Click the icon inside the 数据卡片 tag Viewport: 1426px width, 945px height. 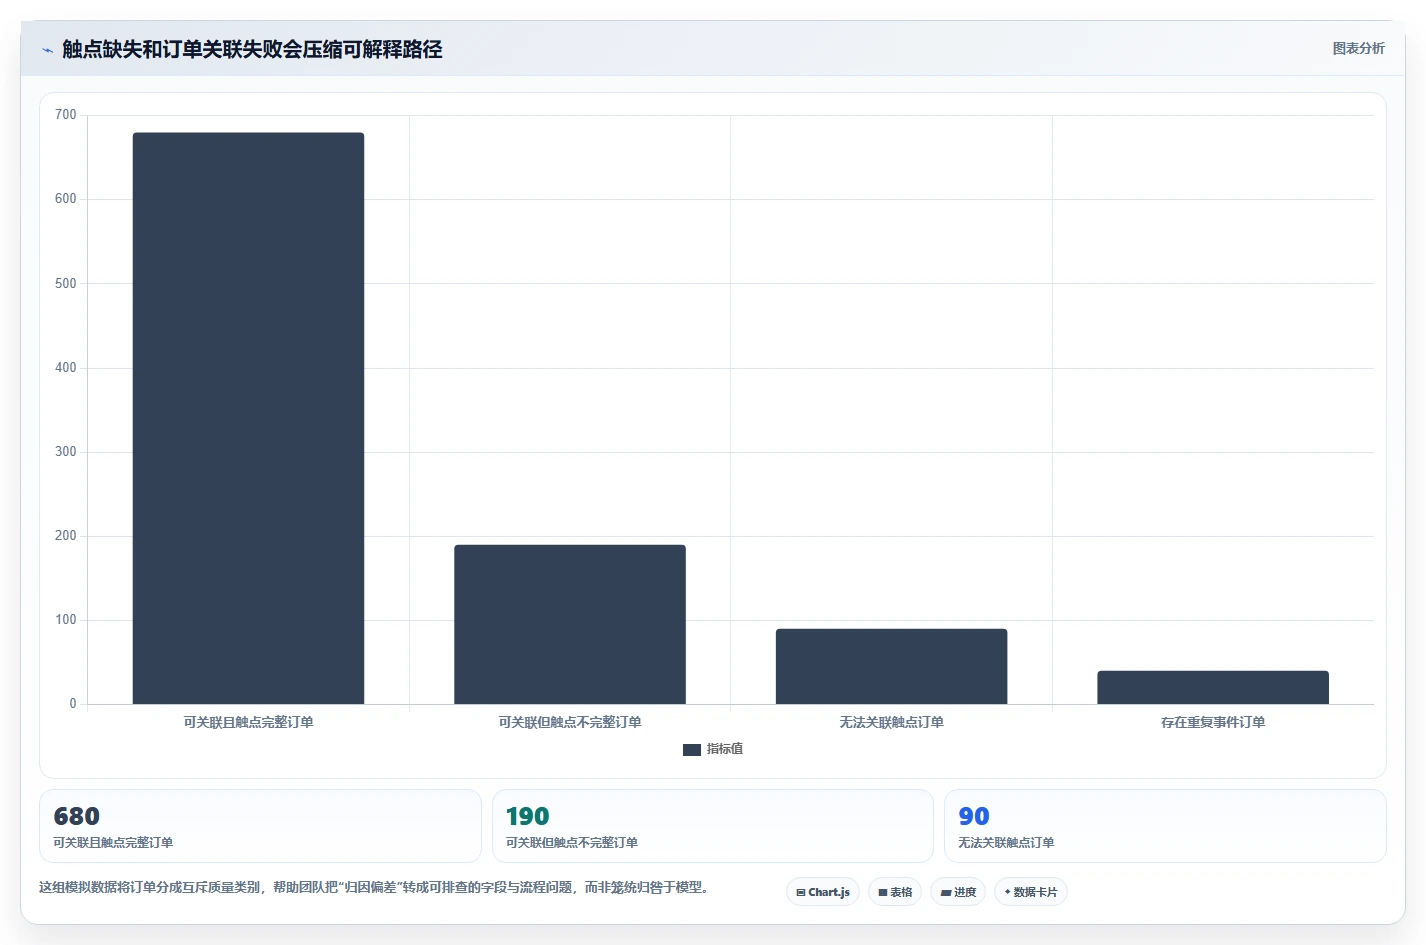[x=1007, y=892]
